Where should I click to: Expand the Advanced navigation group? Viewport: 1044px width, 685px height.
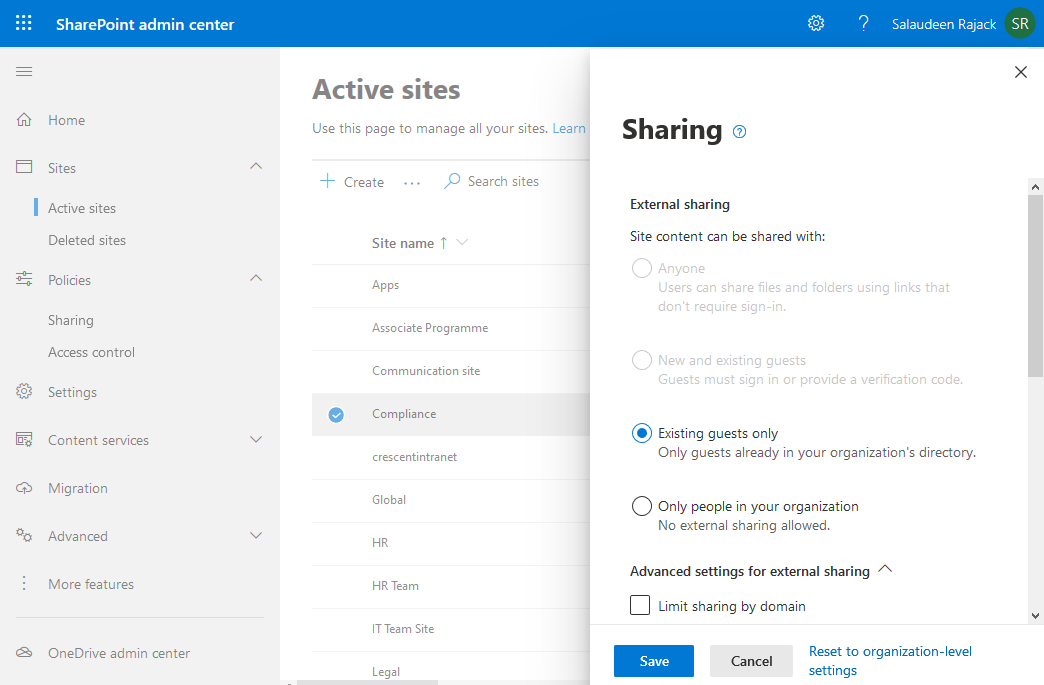click(256, 536)
